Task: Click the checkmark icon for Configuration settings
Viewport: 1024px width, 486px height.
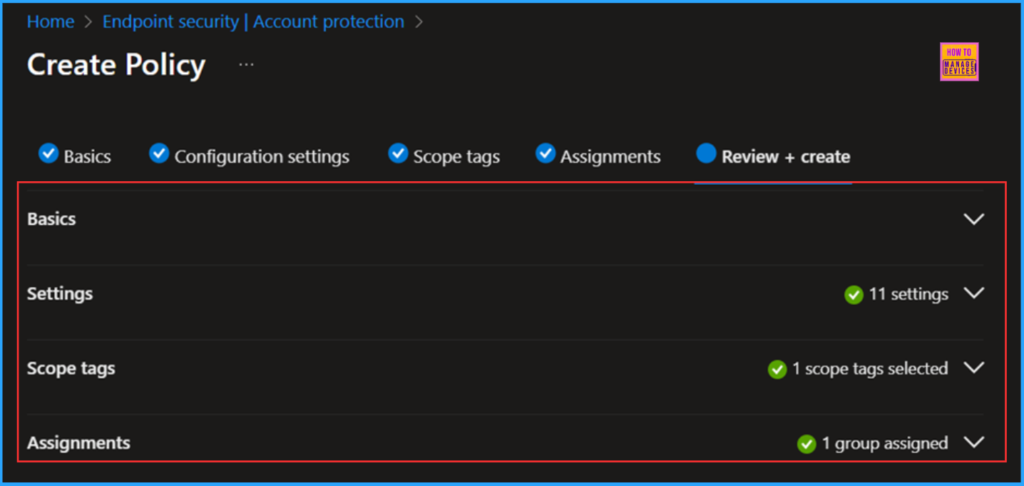Action: click(159, 154)
